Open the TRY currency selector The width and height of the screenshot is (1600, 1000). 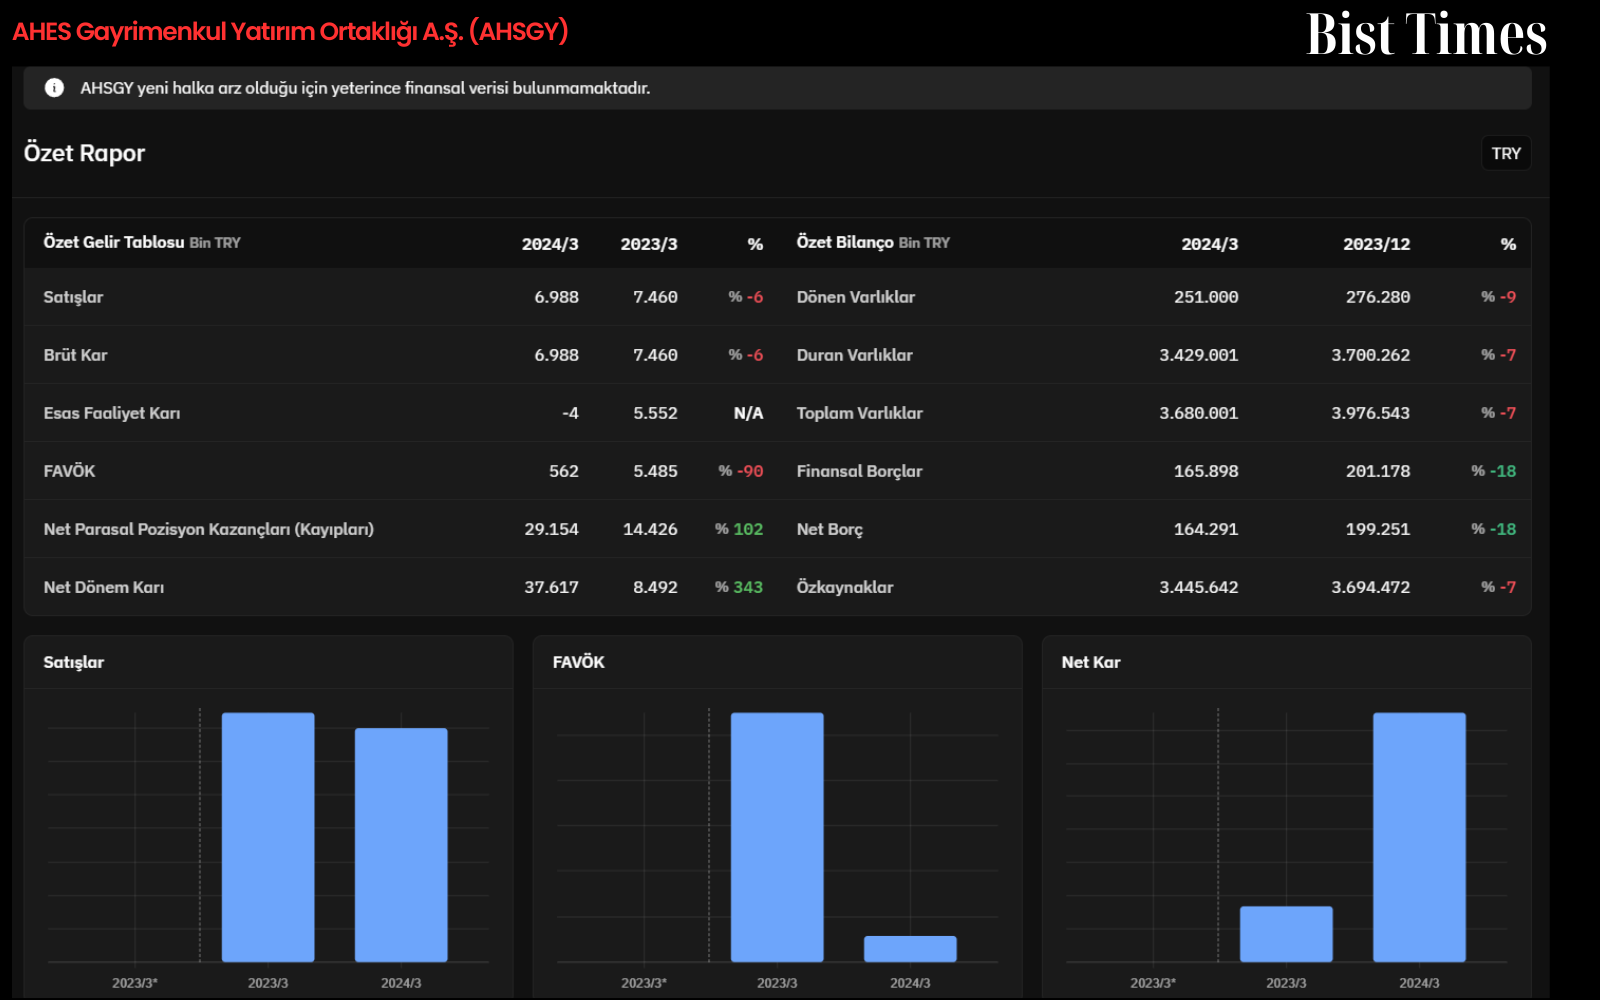tap(1506, 153)
